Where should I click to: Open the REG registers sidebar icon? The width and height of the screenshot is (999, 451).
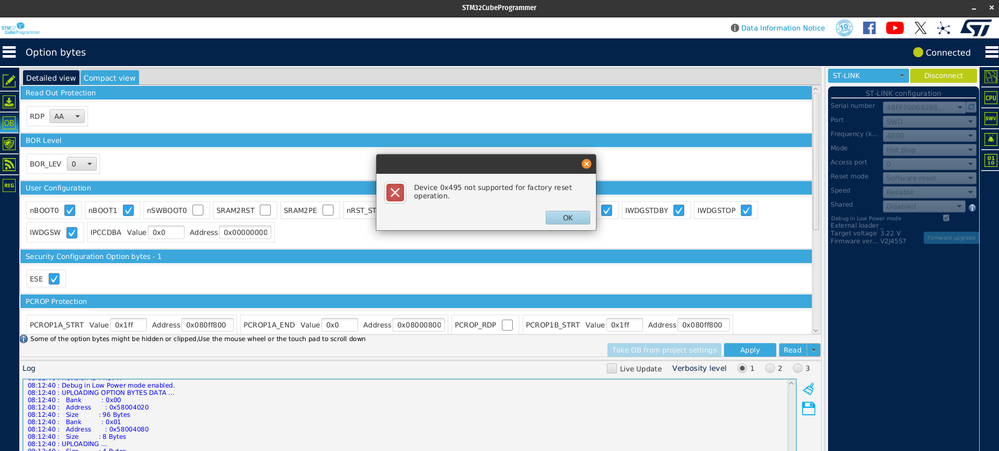point(9,185)
